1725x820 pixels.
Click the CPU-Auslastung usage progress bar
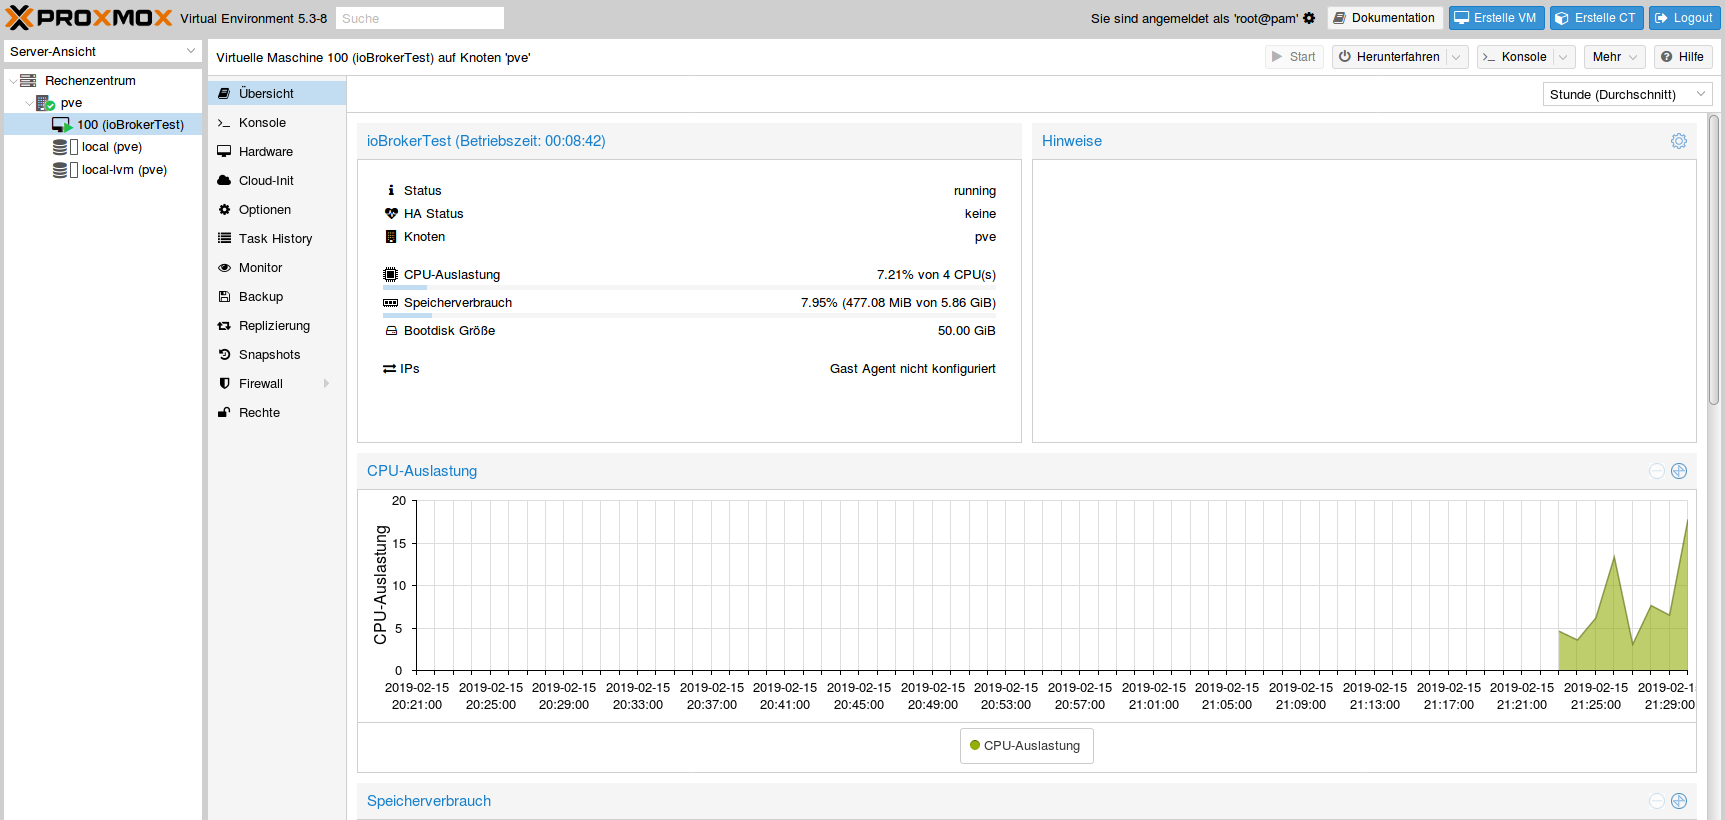tap(689, 287)
